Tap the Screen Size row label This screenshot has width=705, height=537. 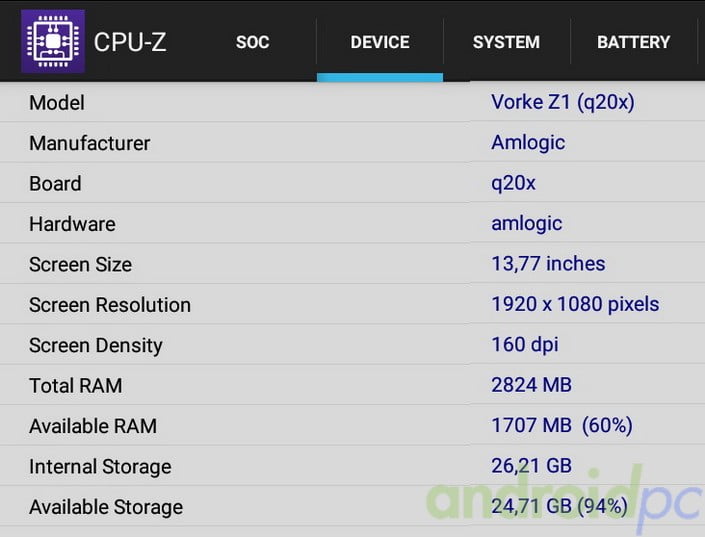(x=80, y=265)
